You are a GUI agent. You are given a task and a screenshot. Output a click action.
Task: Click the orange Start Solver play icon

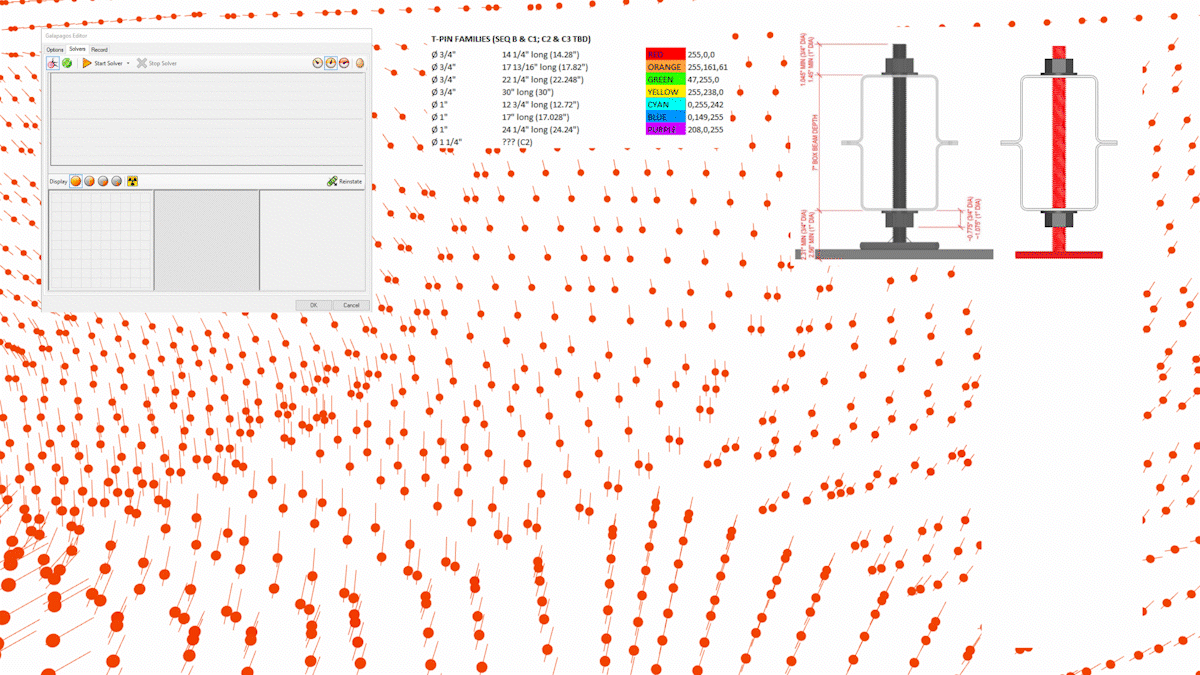pos(87,63)
